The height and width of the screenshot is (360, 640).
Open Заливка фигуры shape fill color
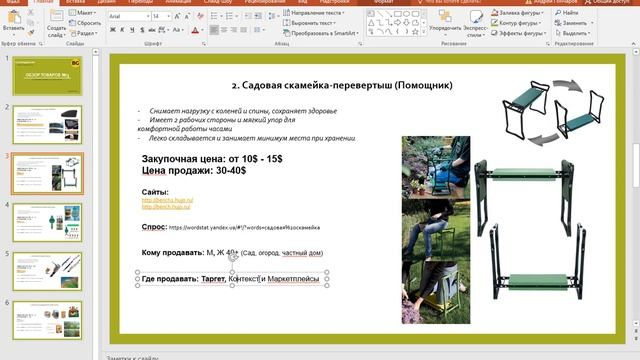click(517, 13)
